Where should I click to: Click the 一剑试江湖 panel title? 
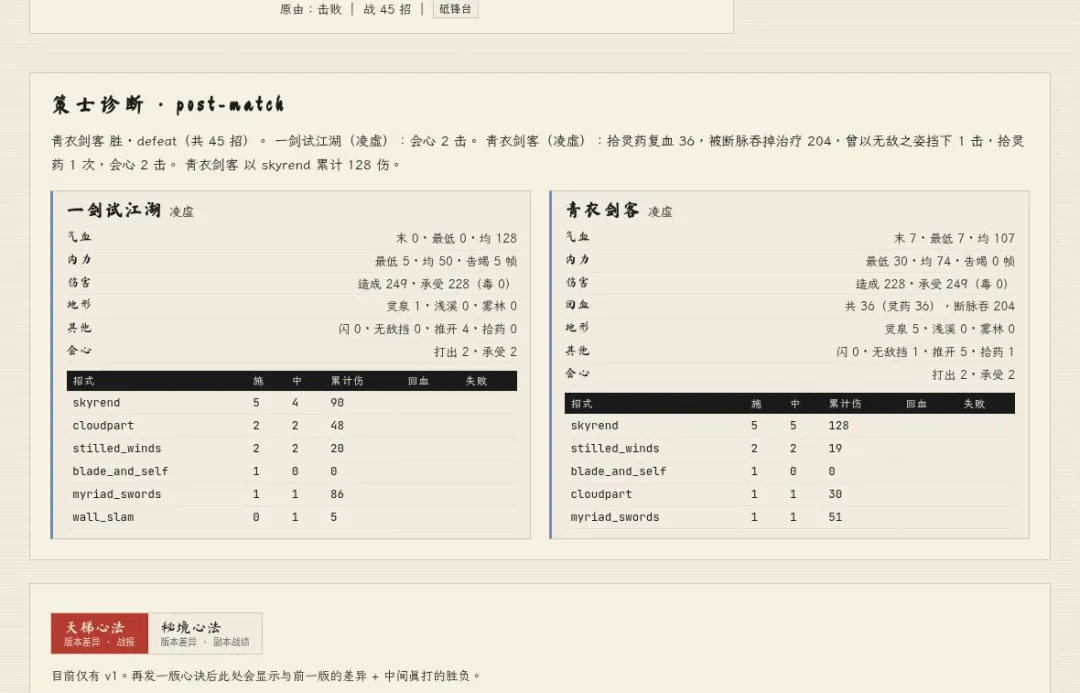[114, 209]
